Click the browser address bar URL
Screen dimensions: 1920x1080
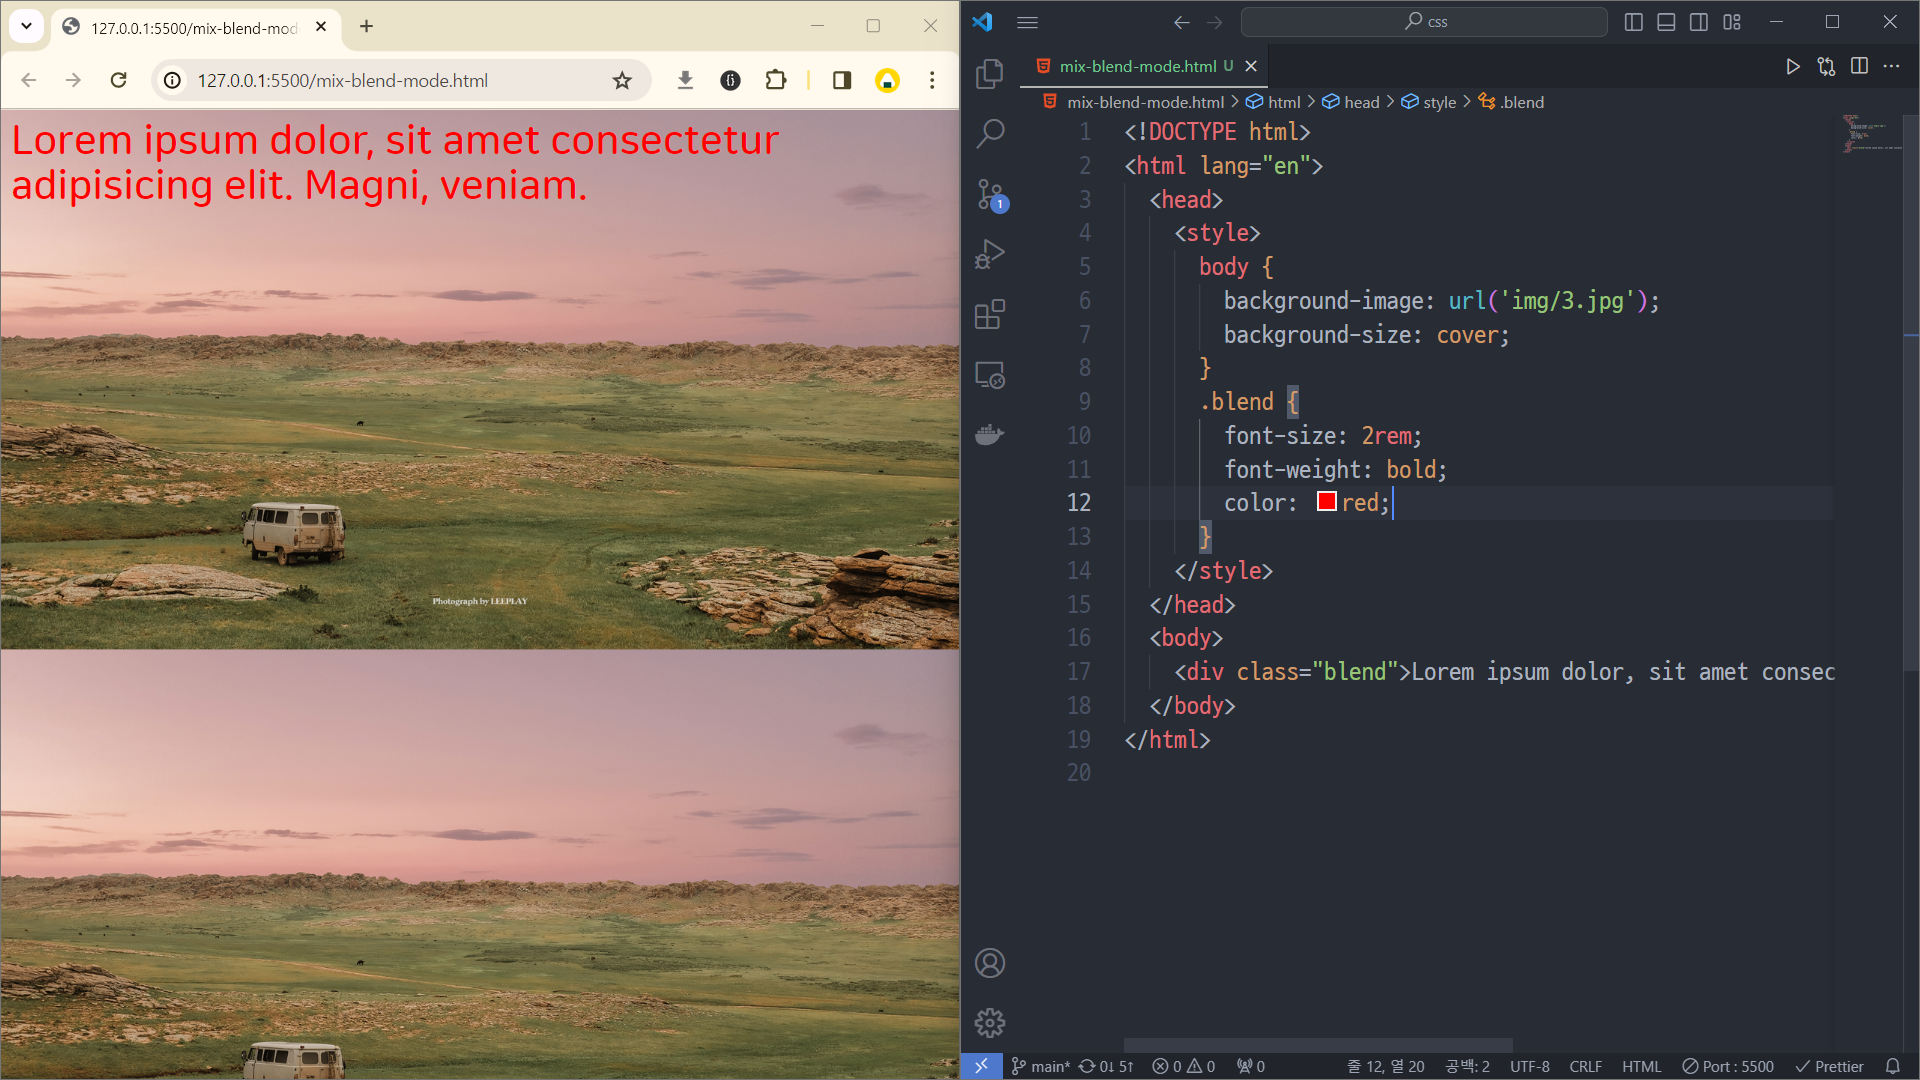[342, 80]
